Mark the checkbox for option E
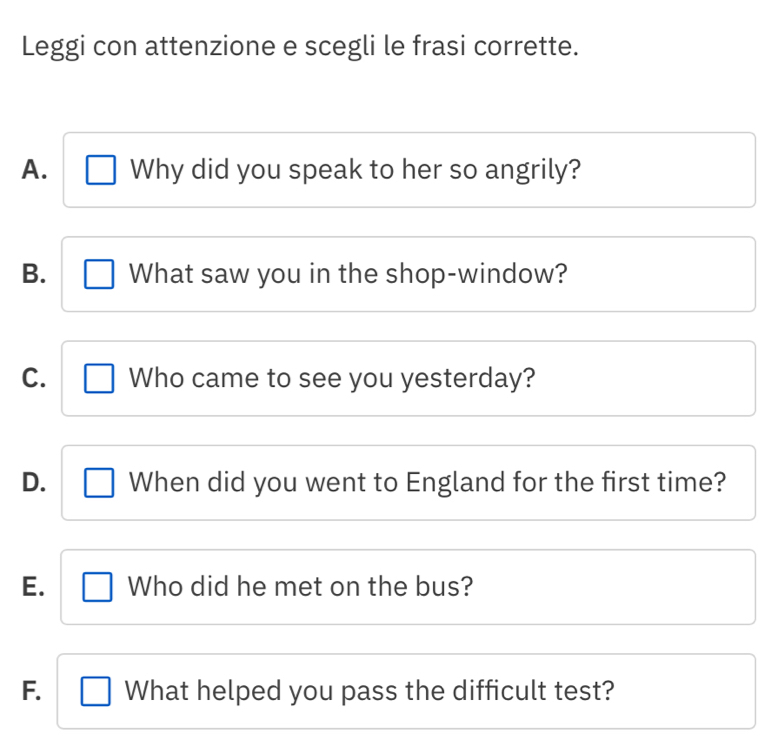The image size is (784, 747). click(99, 587)
